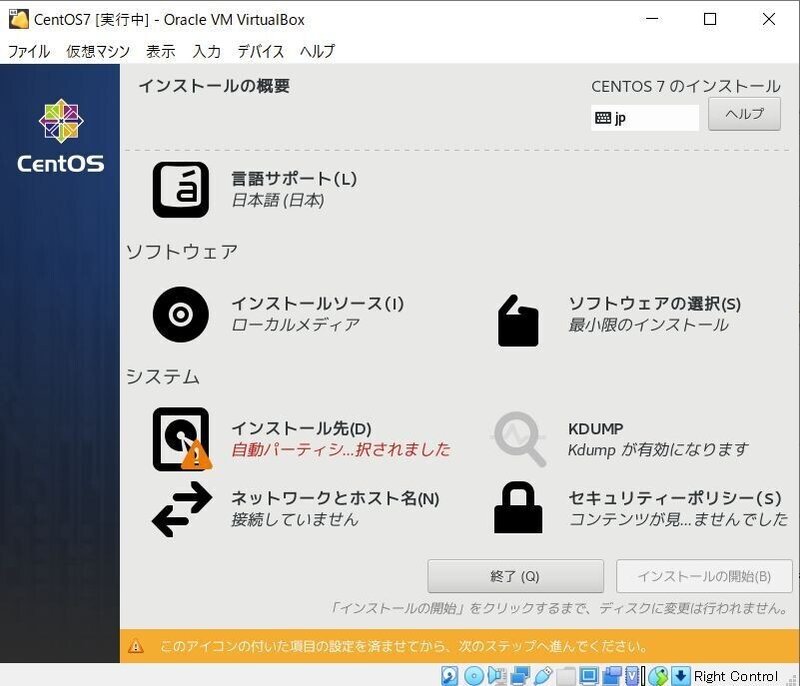The height and width of the screenshot is (686, 800).
Task: Click ローカルメディア text
Action: pos(296,324)
